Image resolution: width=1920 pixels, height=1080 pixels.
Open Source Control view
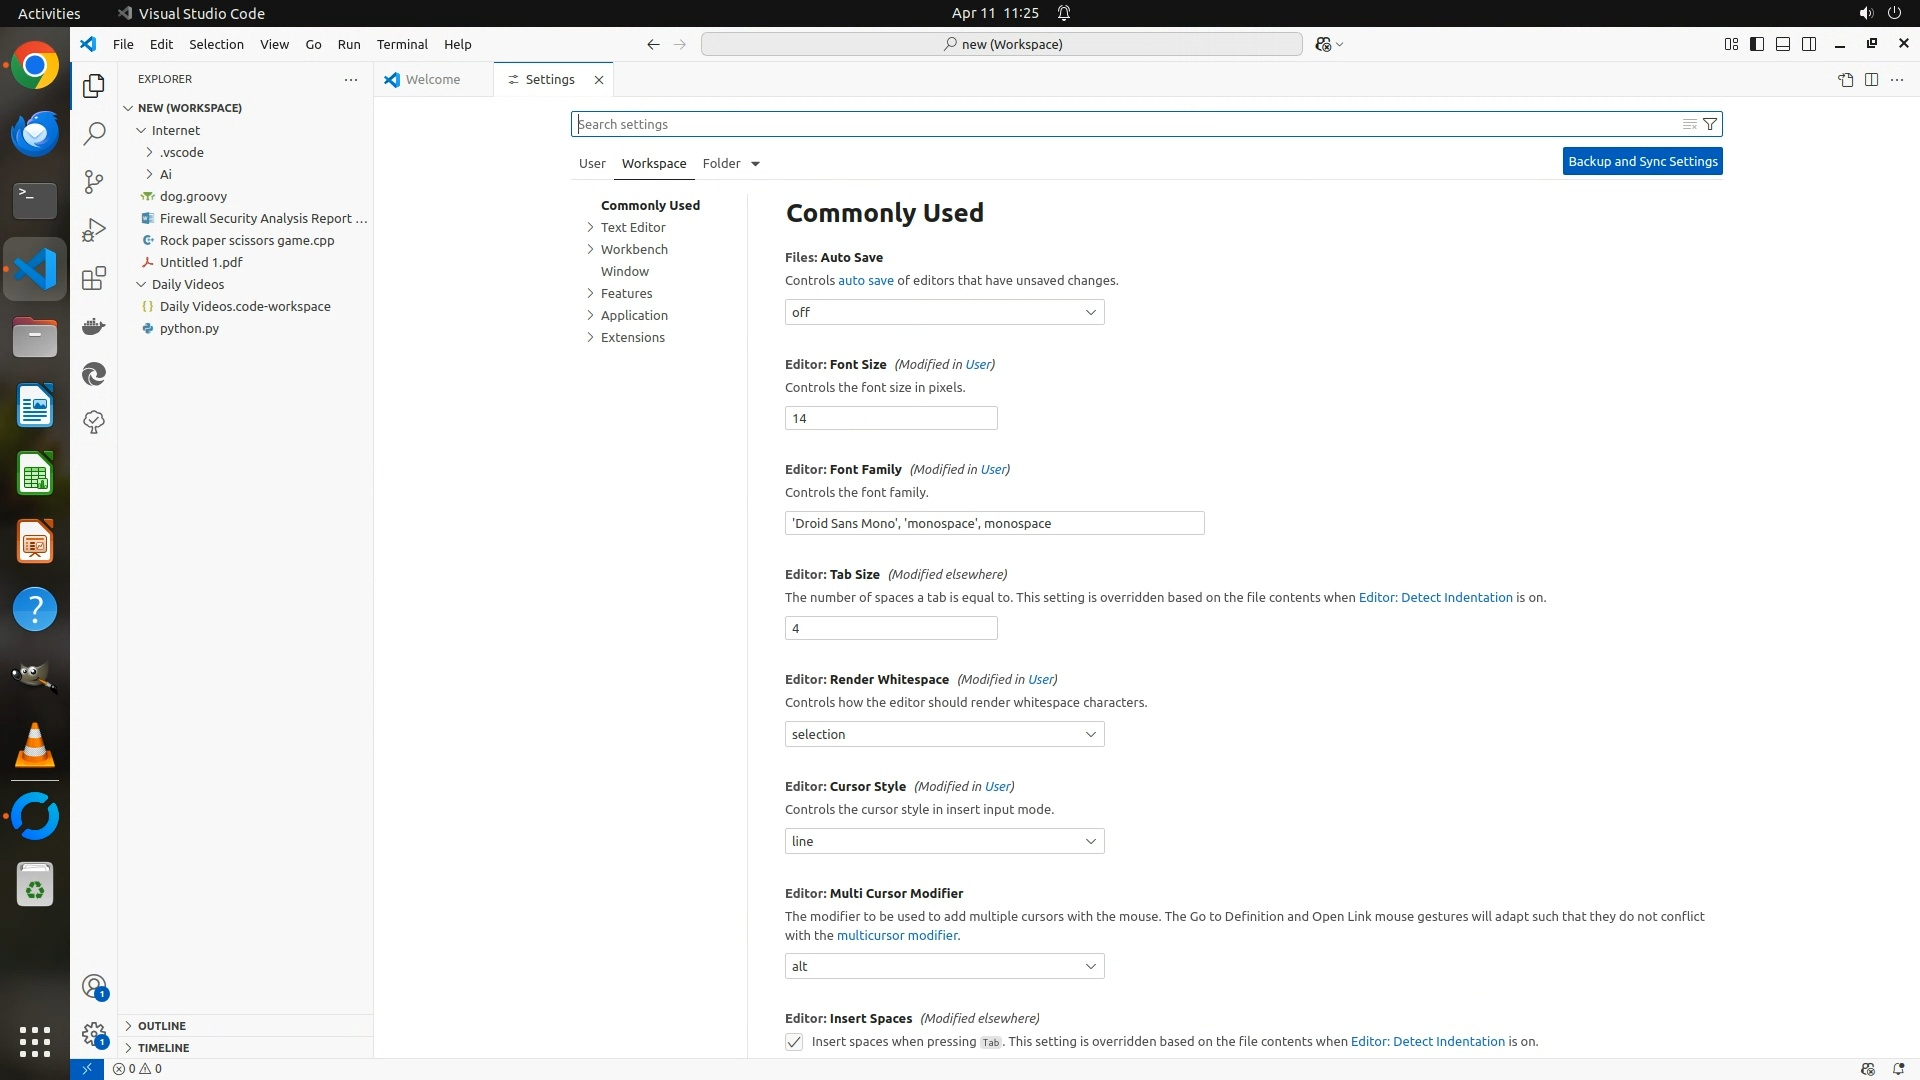tap(94, 181)
